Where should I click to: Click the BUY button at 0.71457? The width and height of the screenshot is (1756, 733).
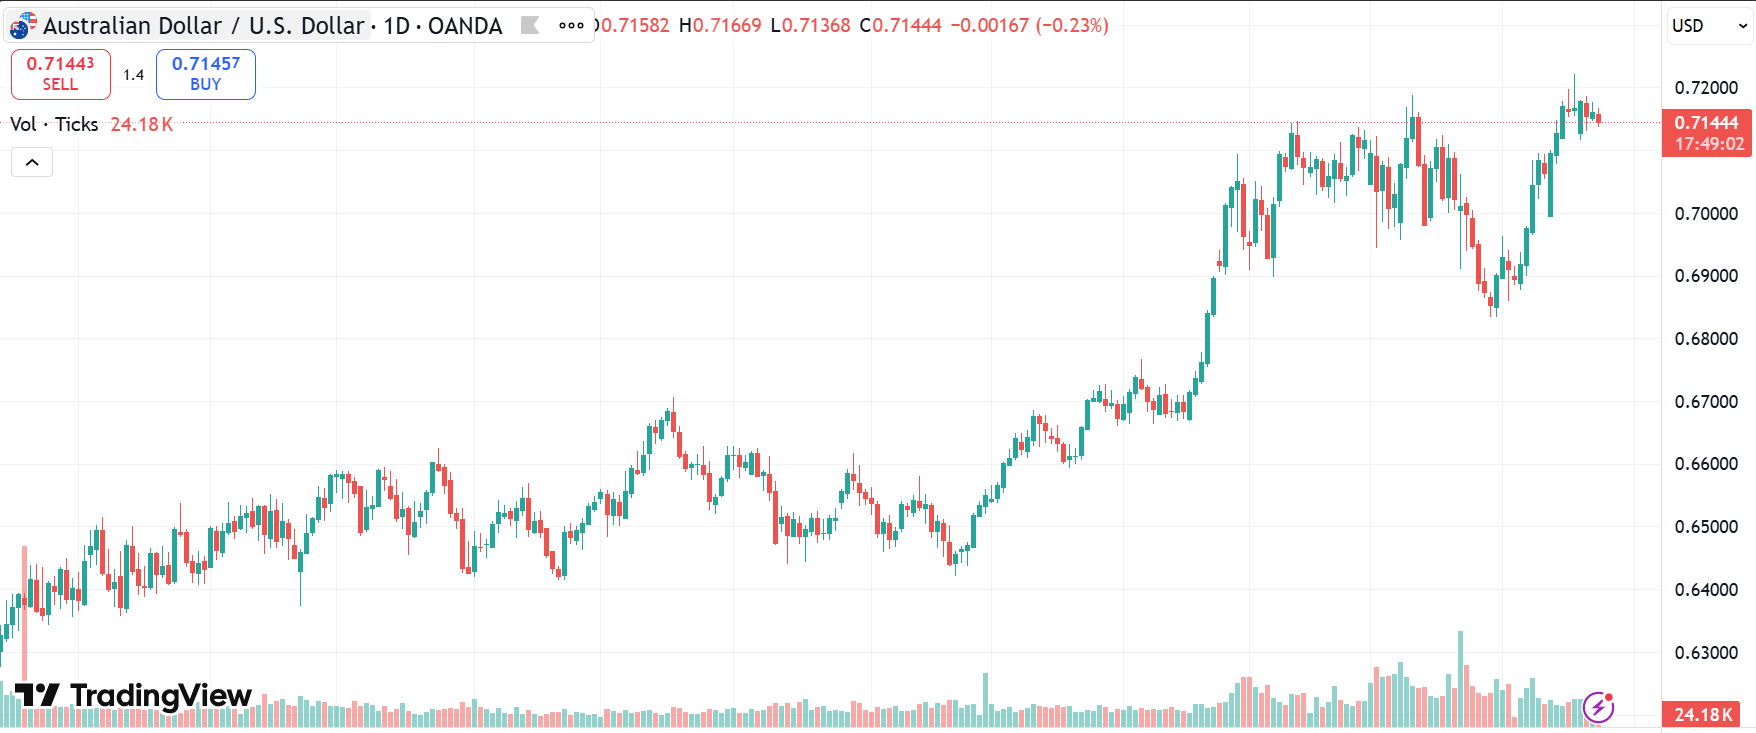tap(206, 74)
